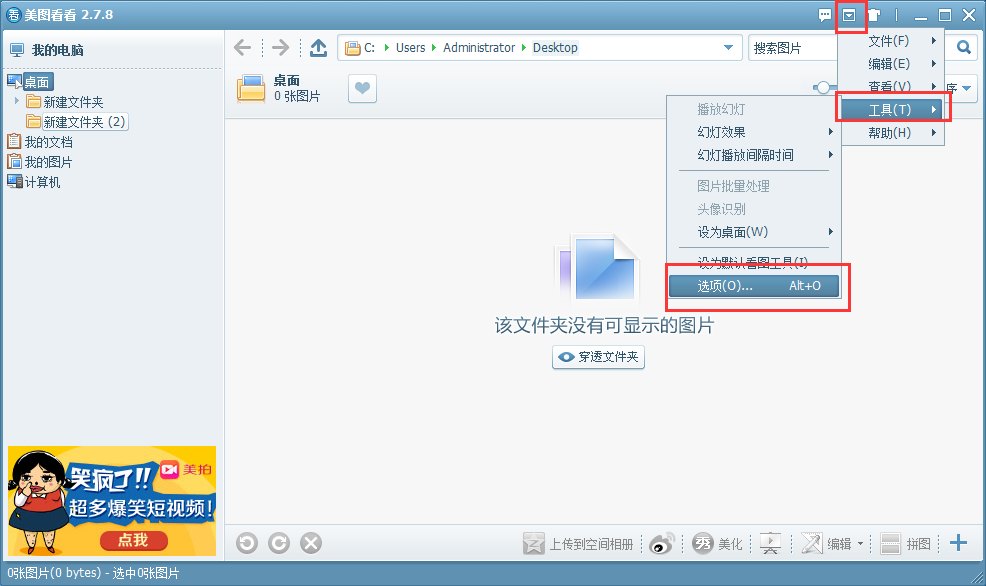Click the skin/theme shirt icon
986x586 pixels.
click(874, 15)
